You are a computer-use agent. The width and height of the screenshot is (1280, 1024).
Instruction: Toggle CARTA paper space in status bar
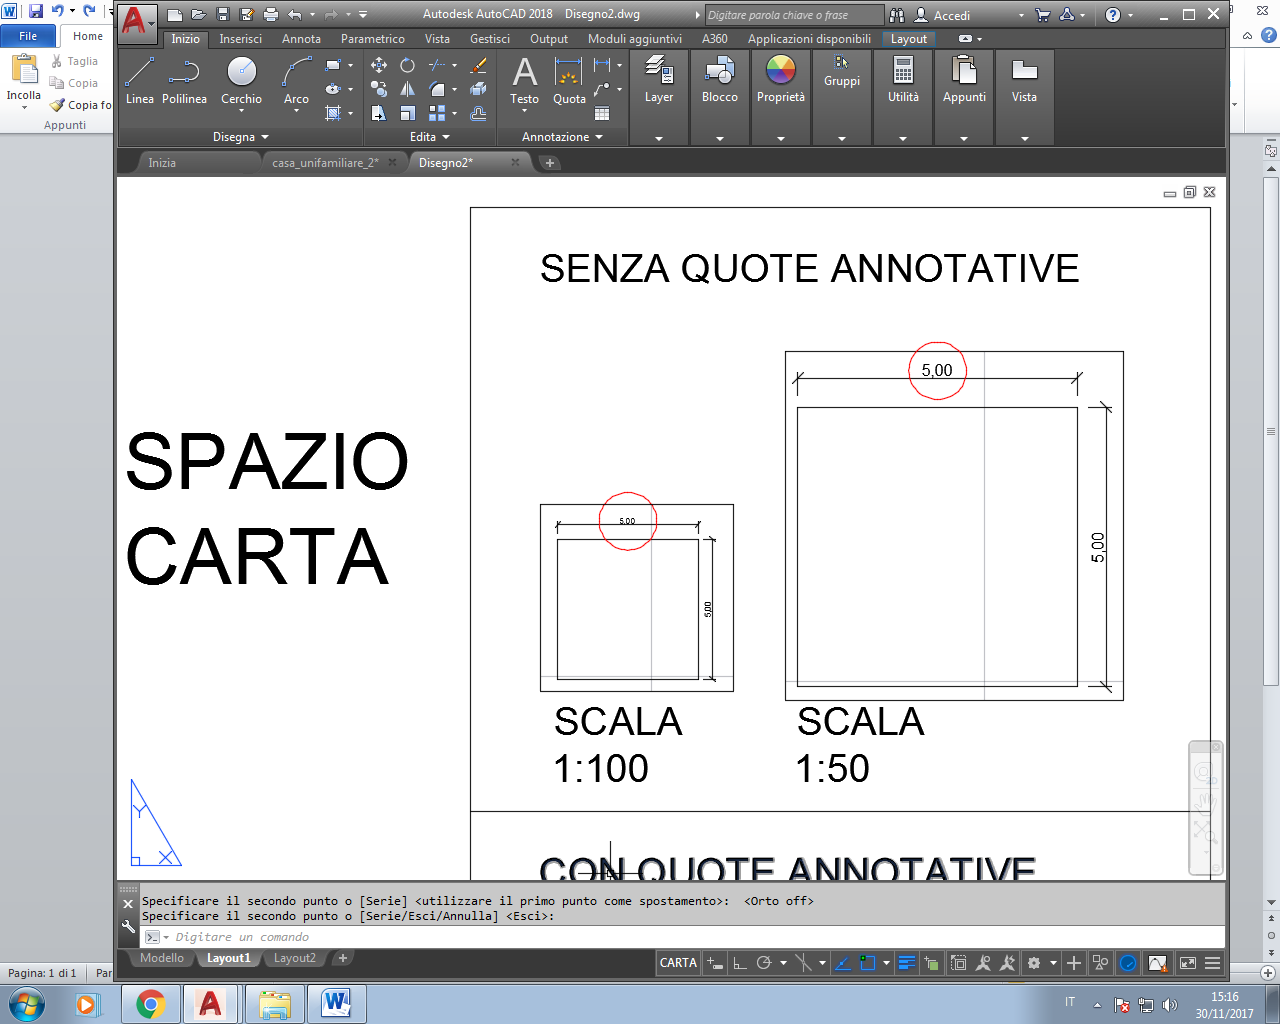(678, 963)
